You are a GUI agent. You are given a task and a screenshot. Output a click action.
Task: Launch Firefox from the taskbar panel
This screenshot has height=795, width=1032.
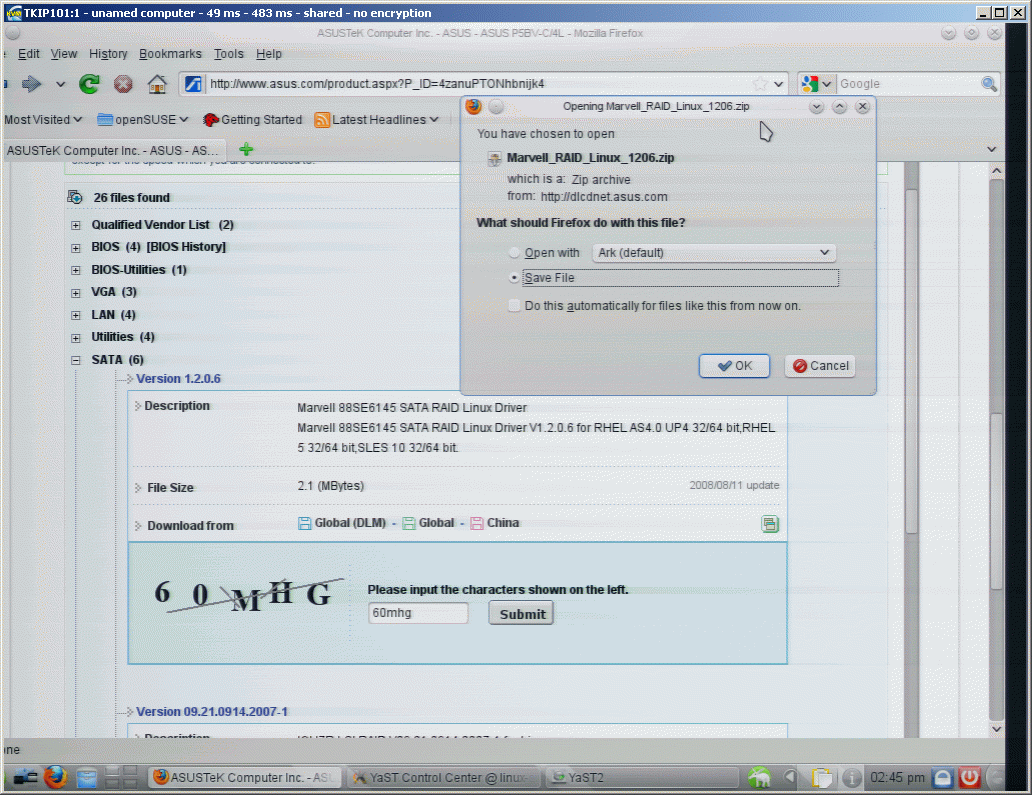[56, 777]
